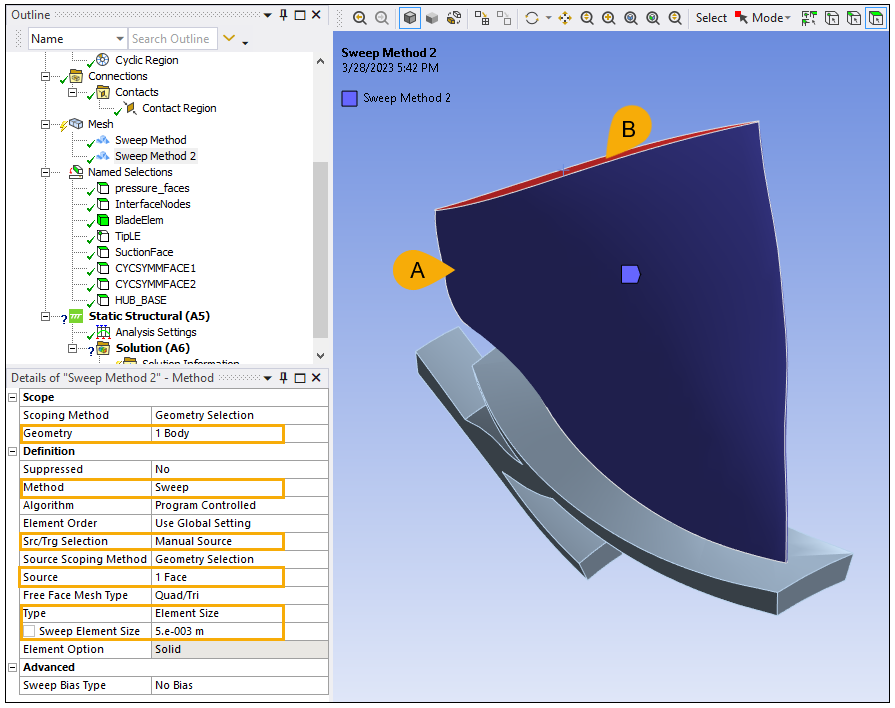
Task: Pin the Outline panel
Action: click(x=284, y=16)
